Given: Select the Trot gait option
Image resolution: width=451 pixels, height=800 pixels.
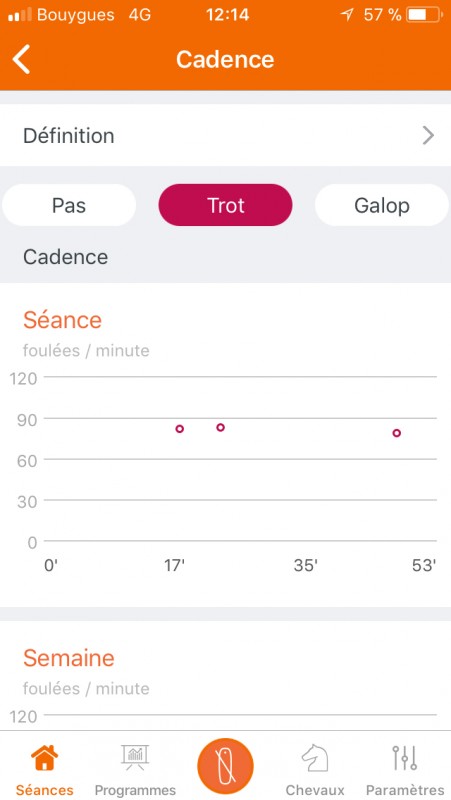Looking at the screenshot, I should pos(226,205).
